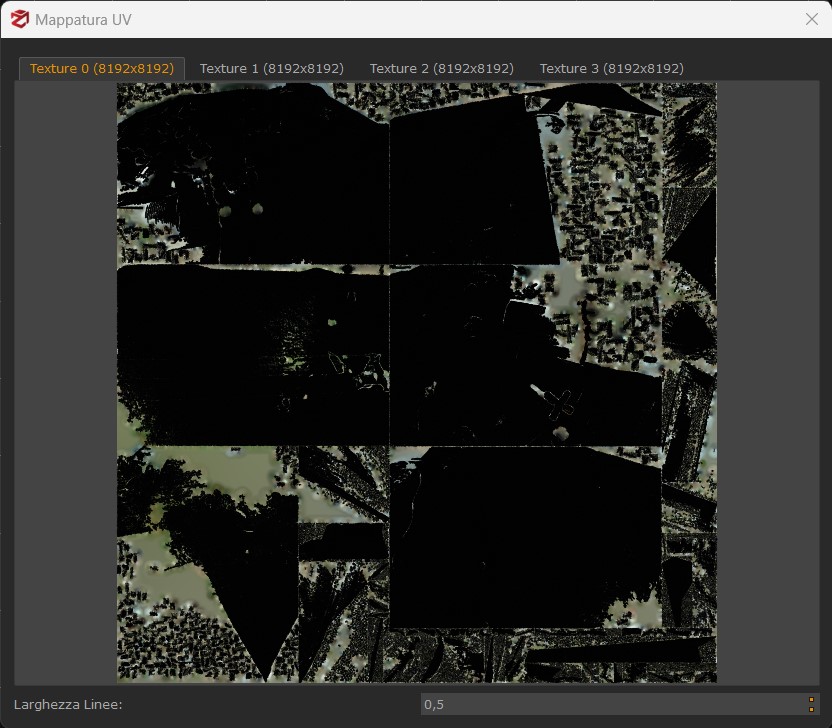Click the Larghezza Linee label

(68, 704)
